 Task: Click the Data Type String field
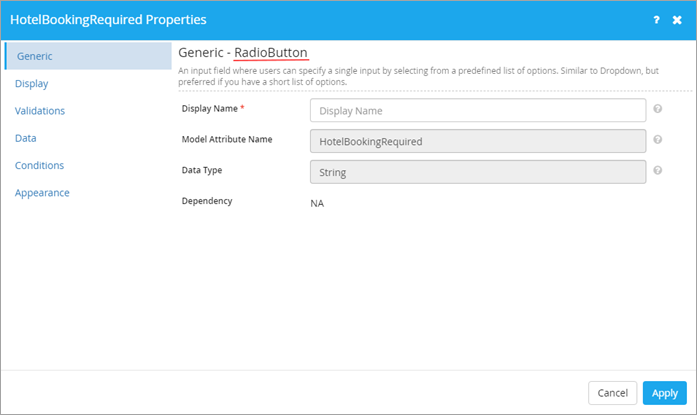478,172
